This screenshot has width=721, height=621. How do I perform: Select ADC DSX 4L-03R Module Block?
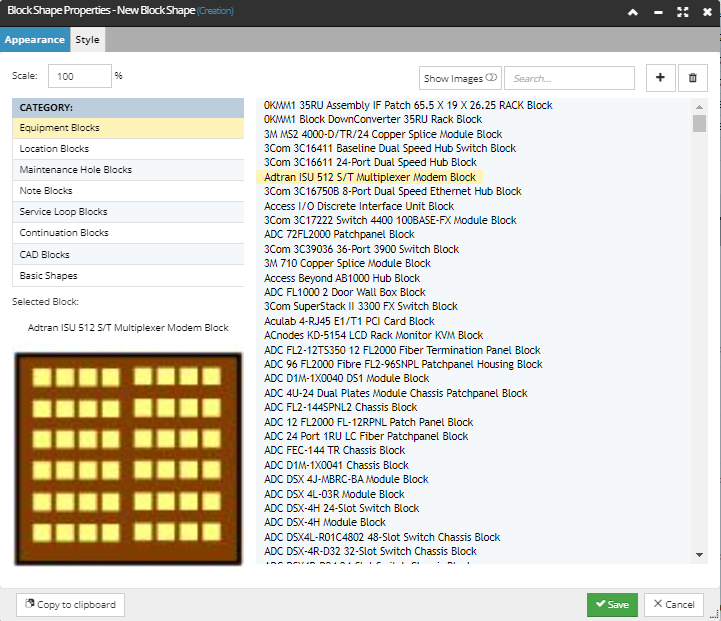[334, 495]
